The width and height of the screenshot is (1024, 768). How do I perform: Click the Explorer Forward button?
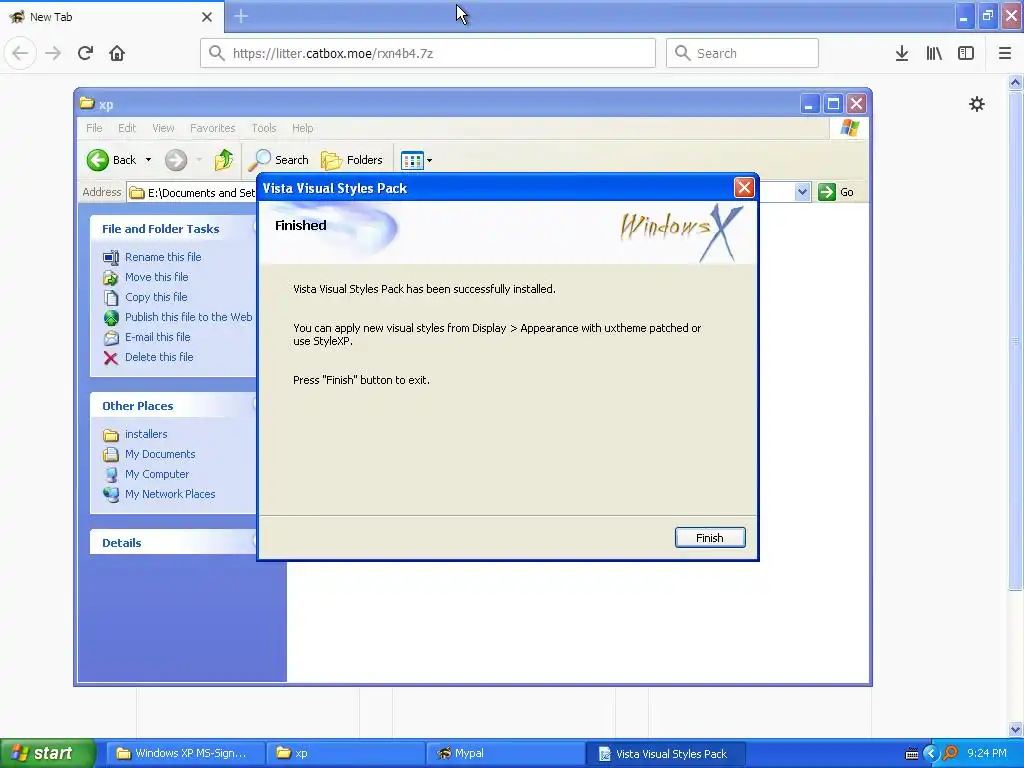[x=176, y=160]
